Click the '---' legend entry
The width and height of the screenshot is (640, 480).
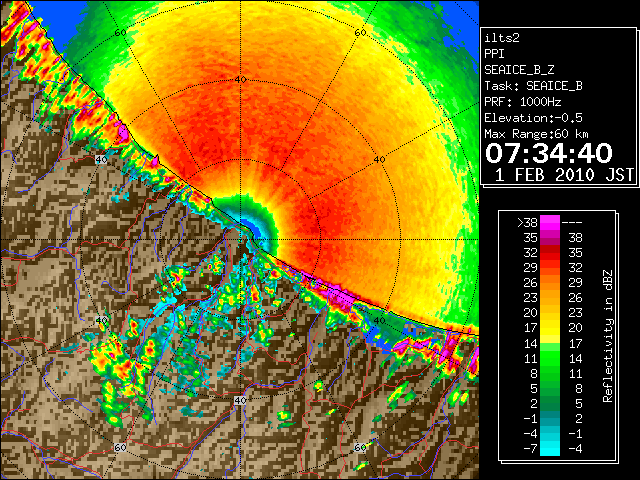coord(572,223)
